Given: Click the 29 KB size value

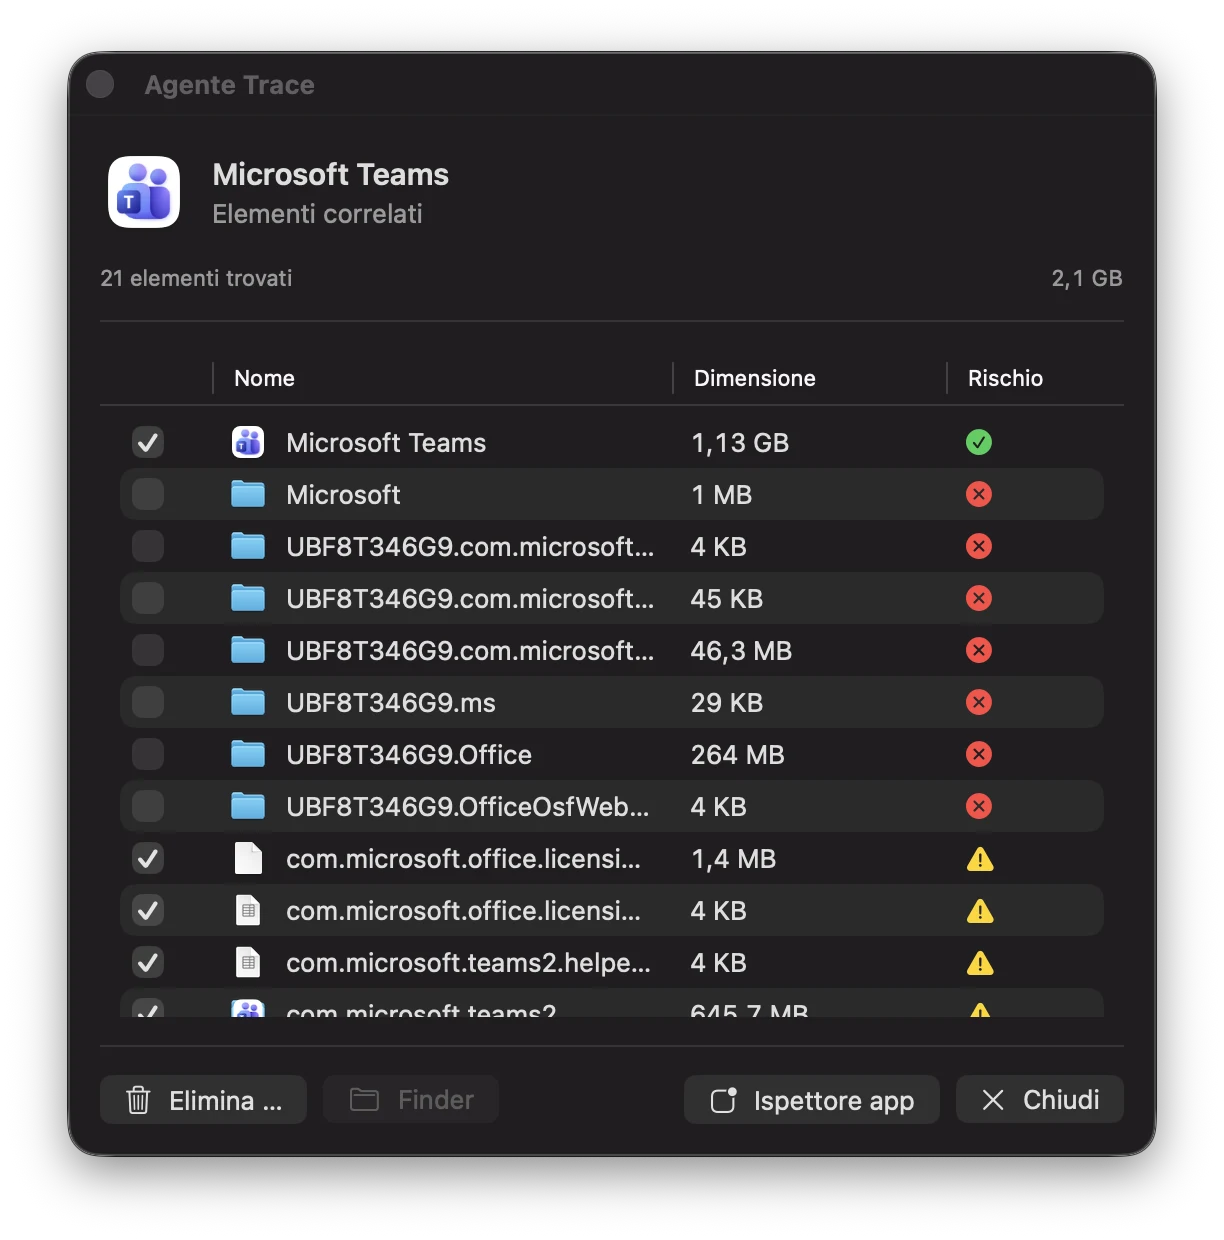Looking at the screenshot, I should [727, 703].
